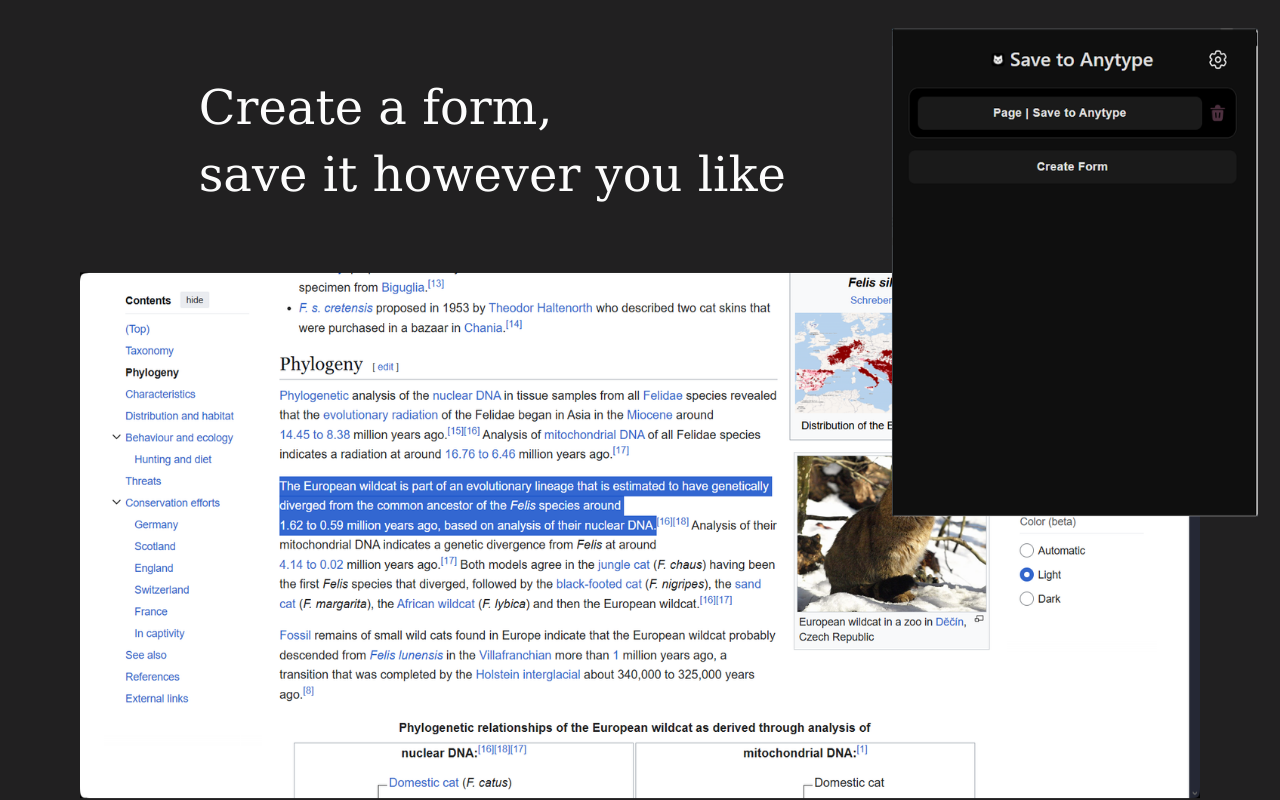Jump to References in the contents list
The height and width of the screenshot is (800, 1280).
pos(152,676)
